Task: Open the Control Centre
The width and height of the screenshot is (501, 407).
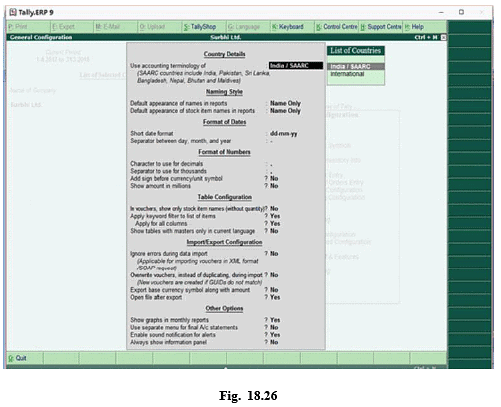Action: (x=336, y=27)
